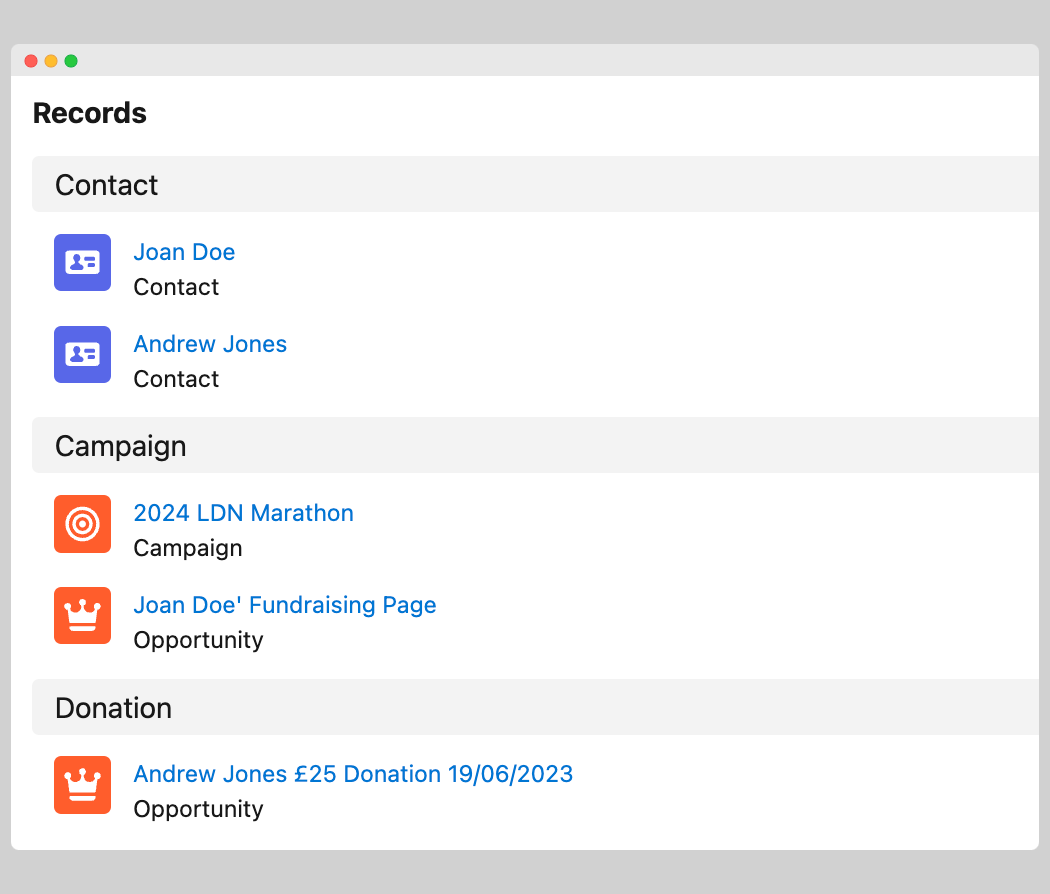Open Andrew Jones £25 Donation 19/06/2023 link
Image resolution: width=1050 pixels, height=894 pixels.
(353, 774)
